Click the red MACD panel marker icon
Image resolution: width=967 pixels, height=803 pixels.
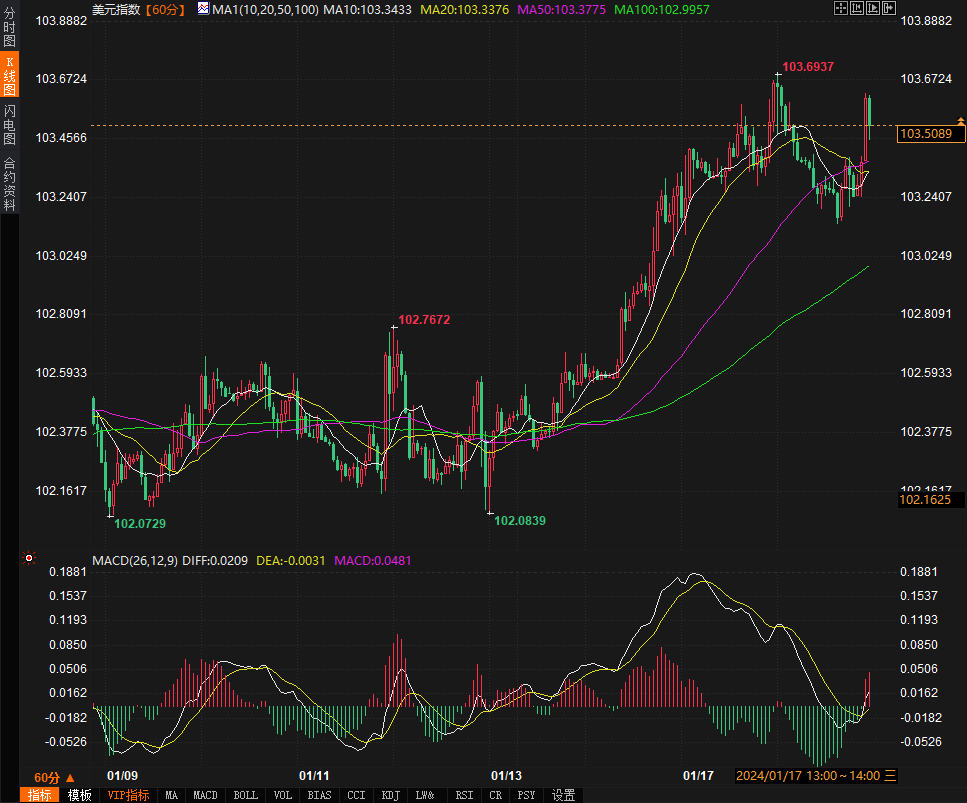29,559
